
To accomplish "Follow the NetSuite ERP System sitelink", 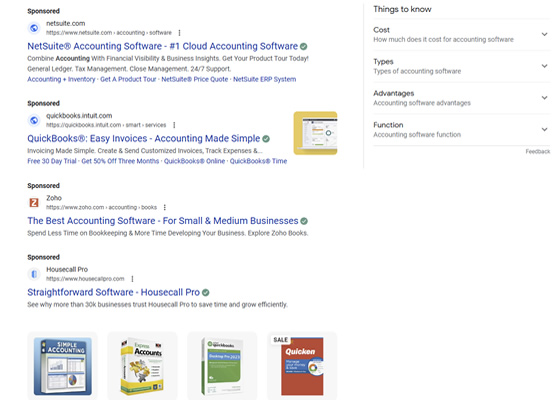I will (265, 79).
